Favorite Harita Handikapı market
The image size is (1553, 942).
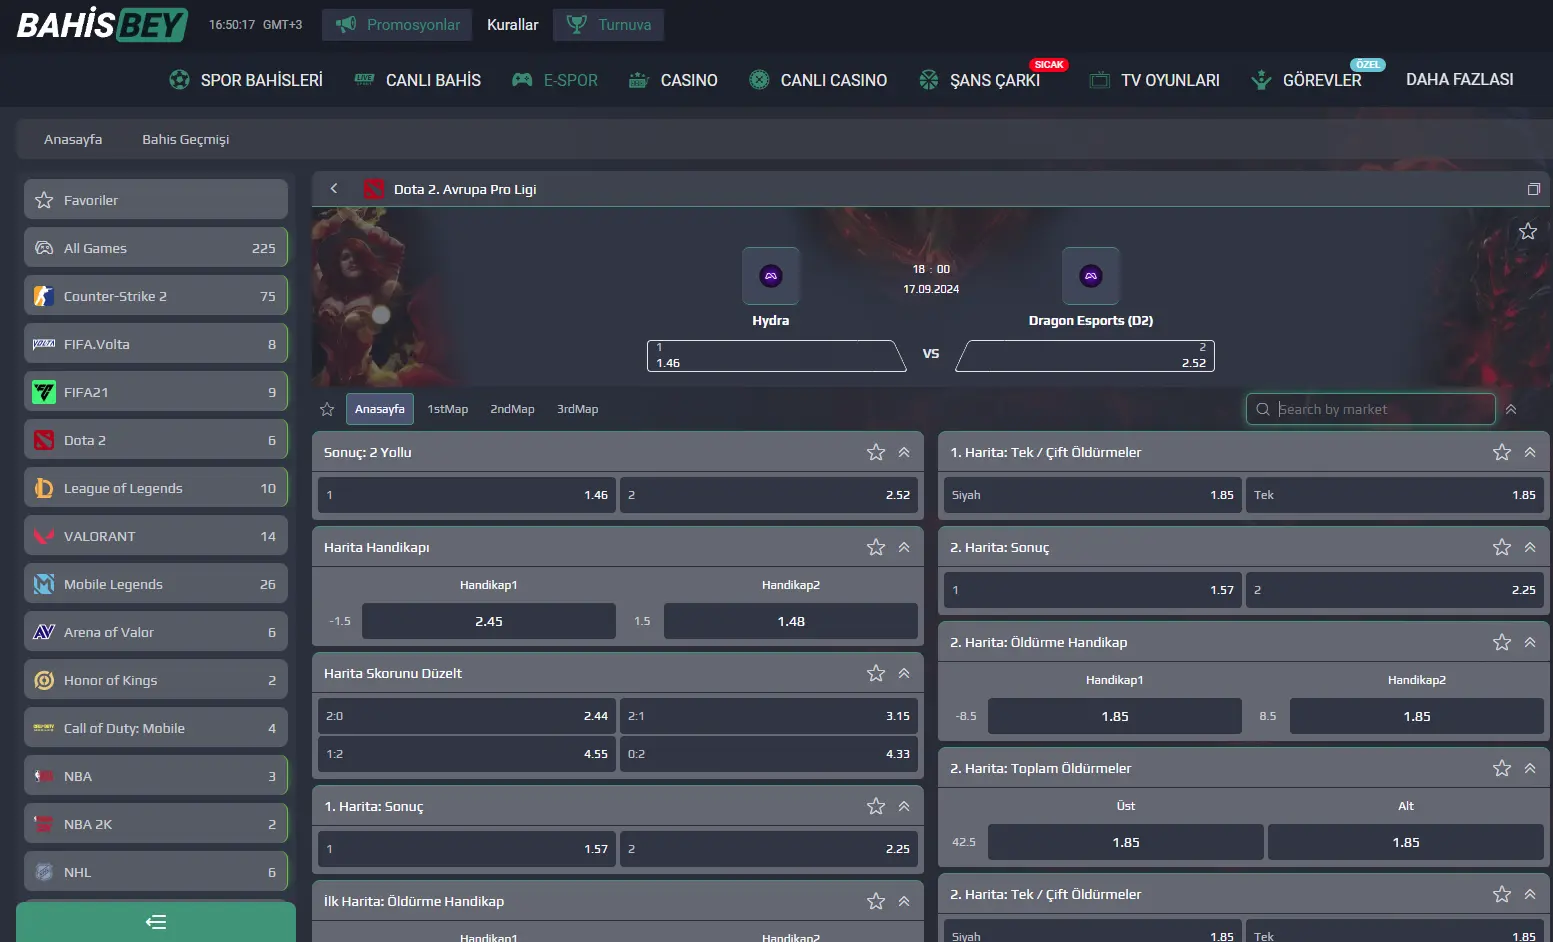876,547
